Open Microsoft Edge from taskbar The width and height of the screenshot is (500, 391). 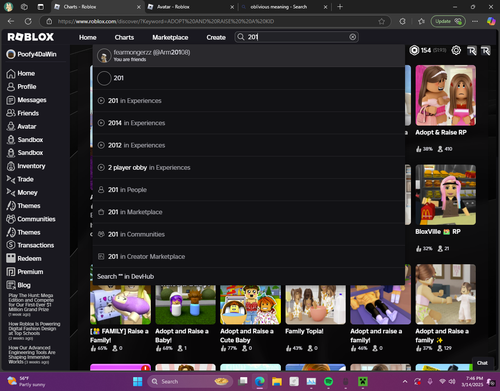(260, 381)
